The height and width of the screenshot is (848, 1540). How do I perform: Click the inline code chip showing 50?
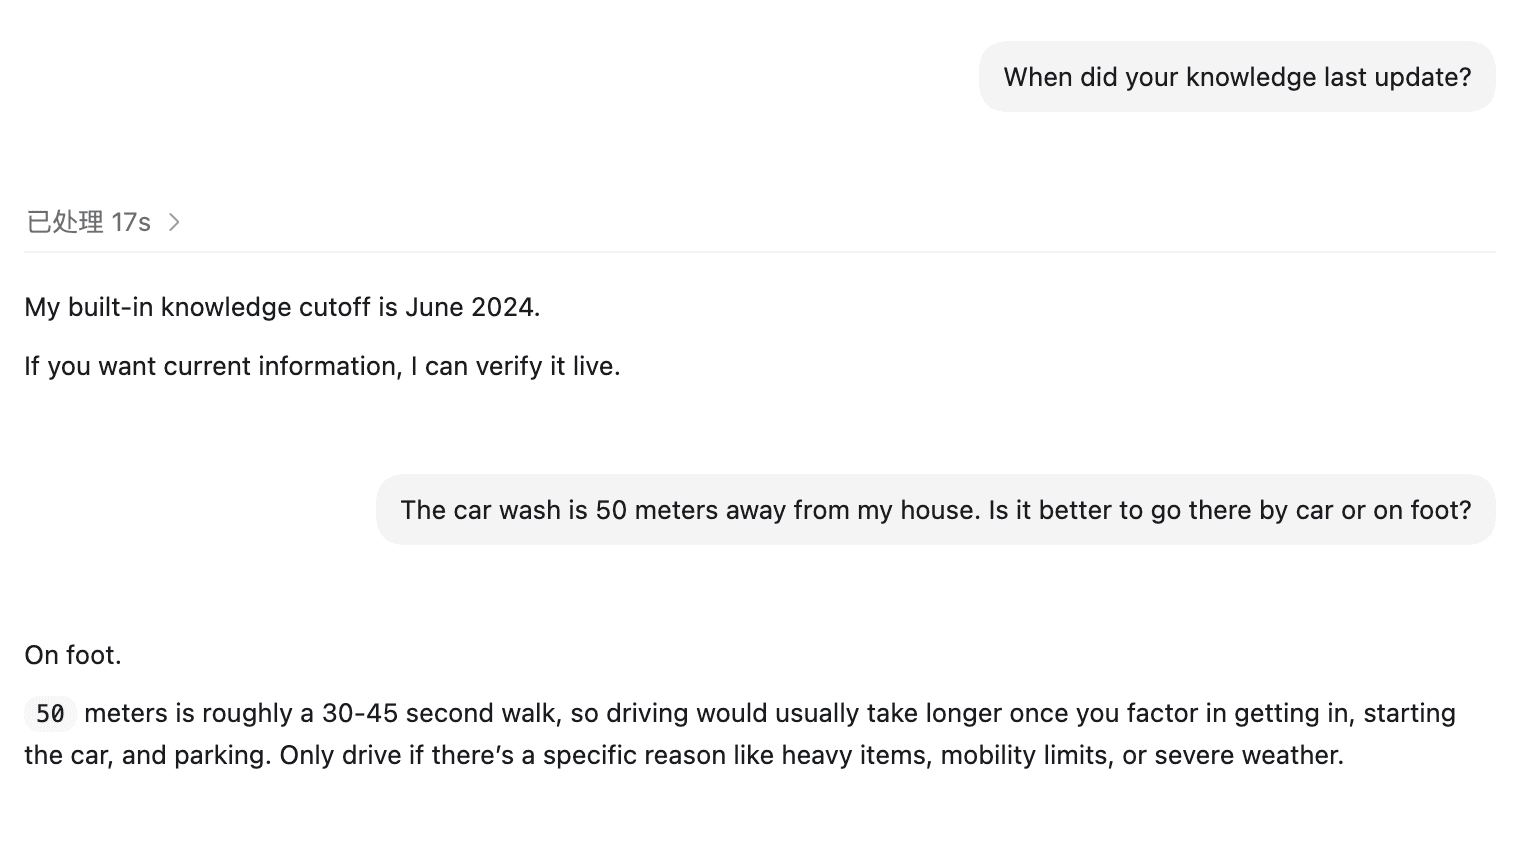(50, 714)
